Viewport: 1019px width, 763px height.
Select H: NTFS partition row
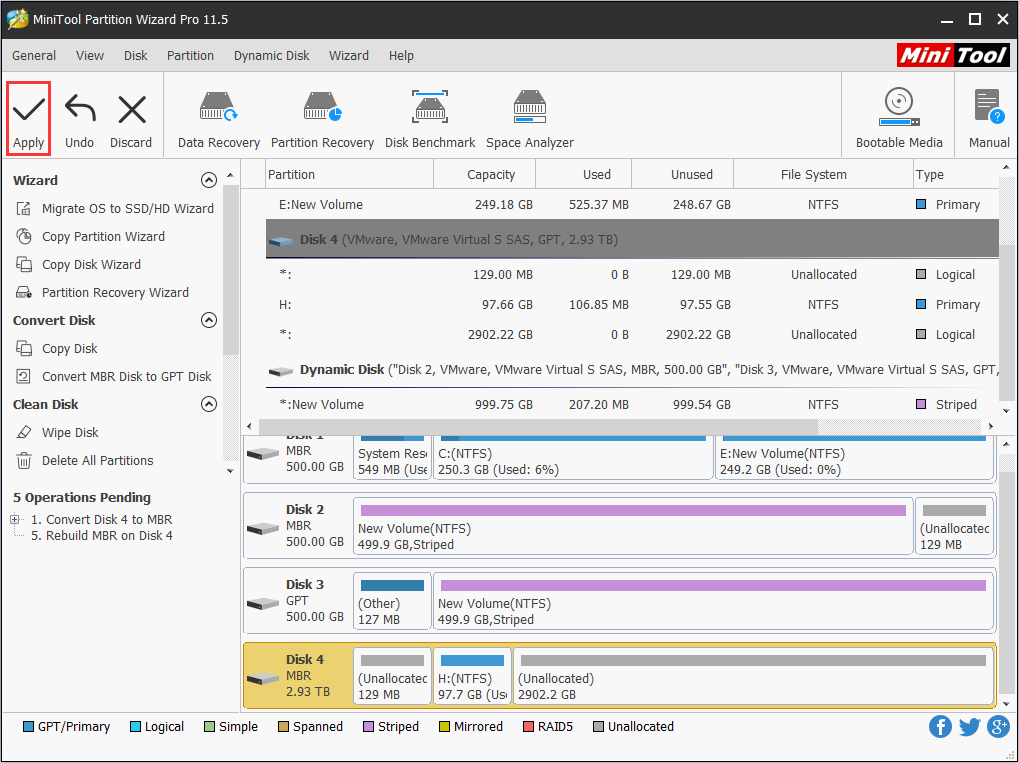632,304
